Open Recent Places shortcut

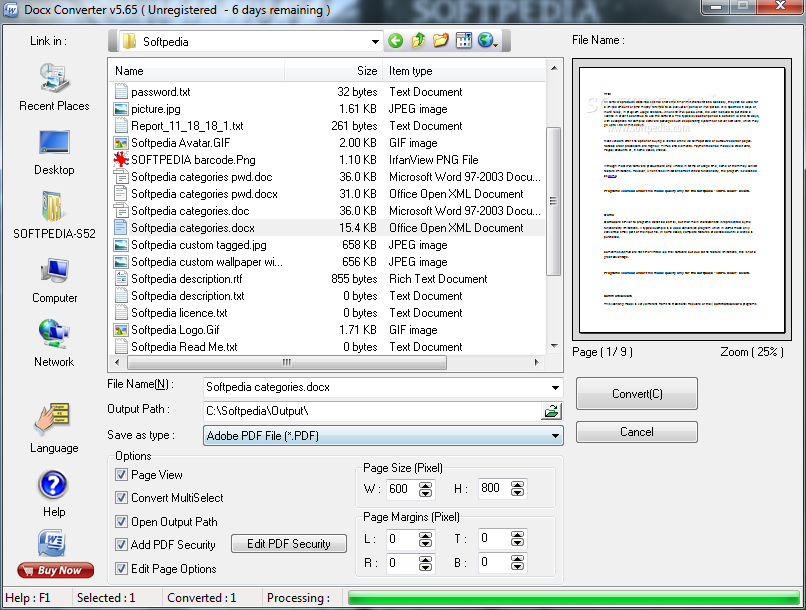point(54,87)
